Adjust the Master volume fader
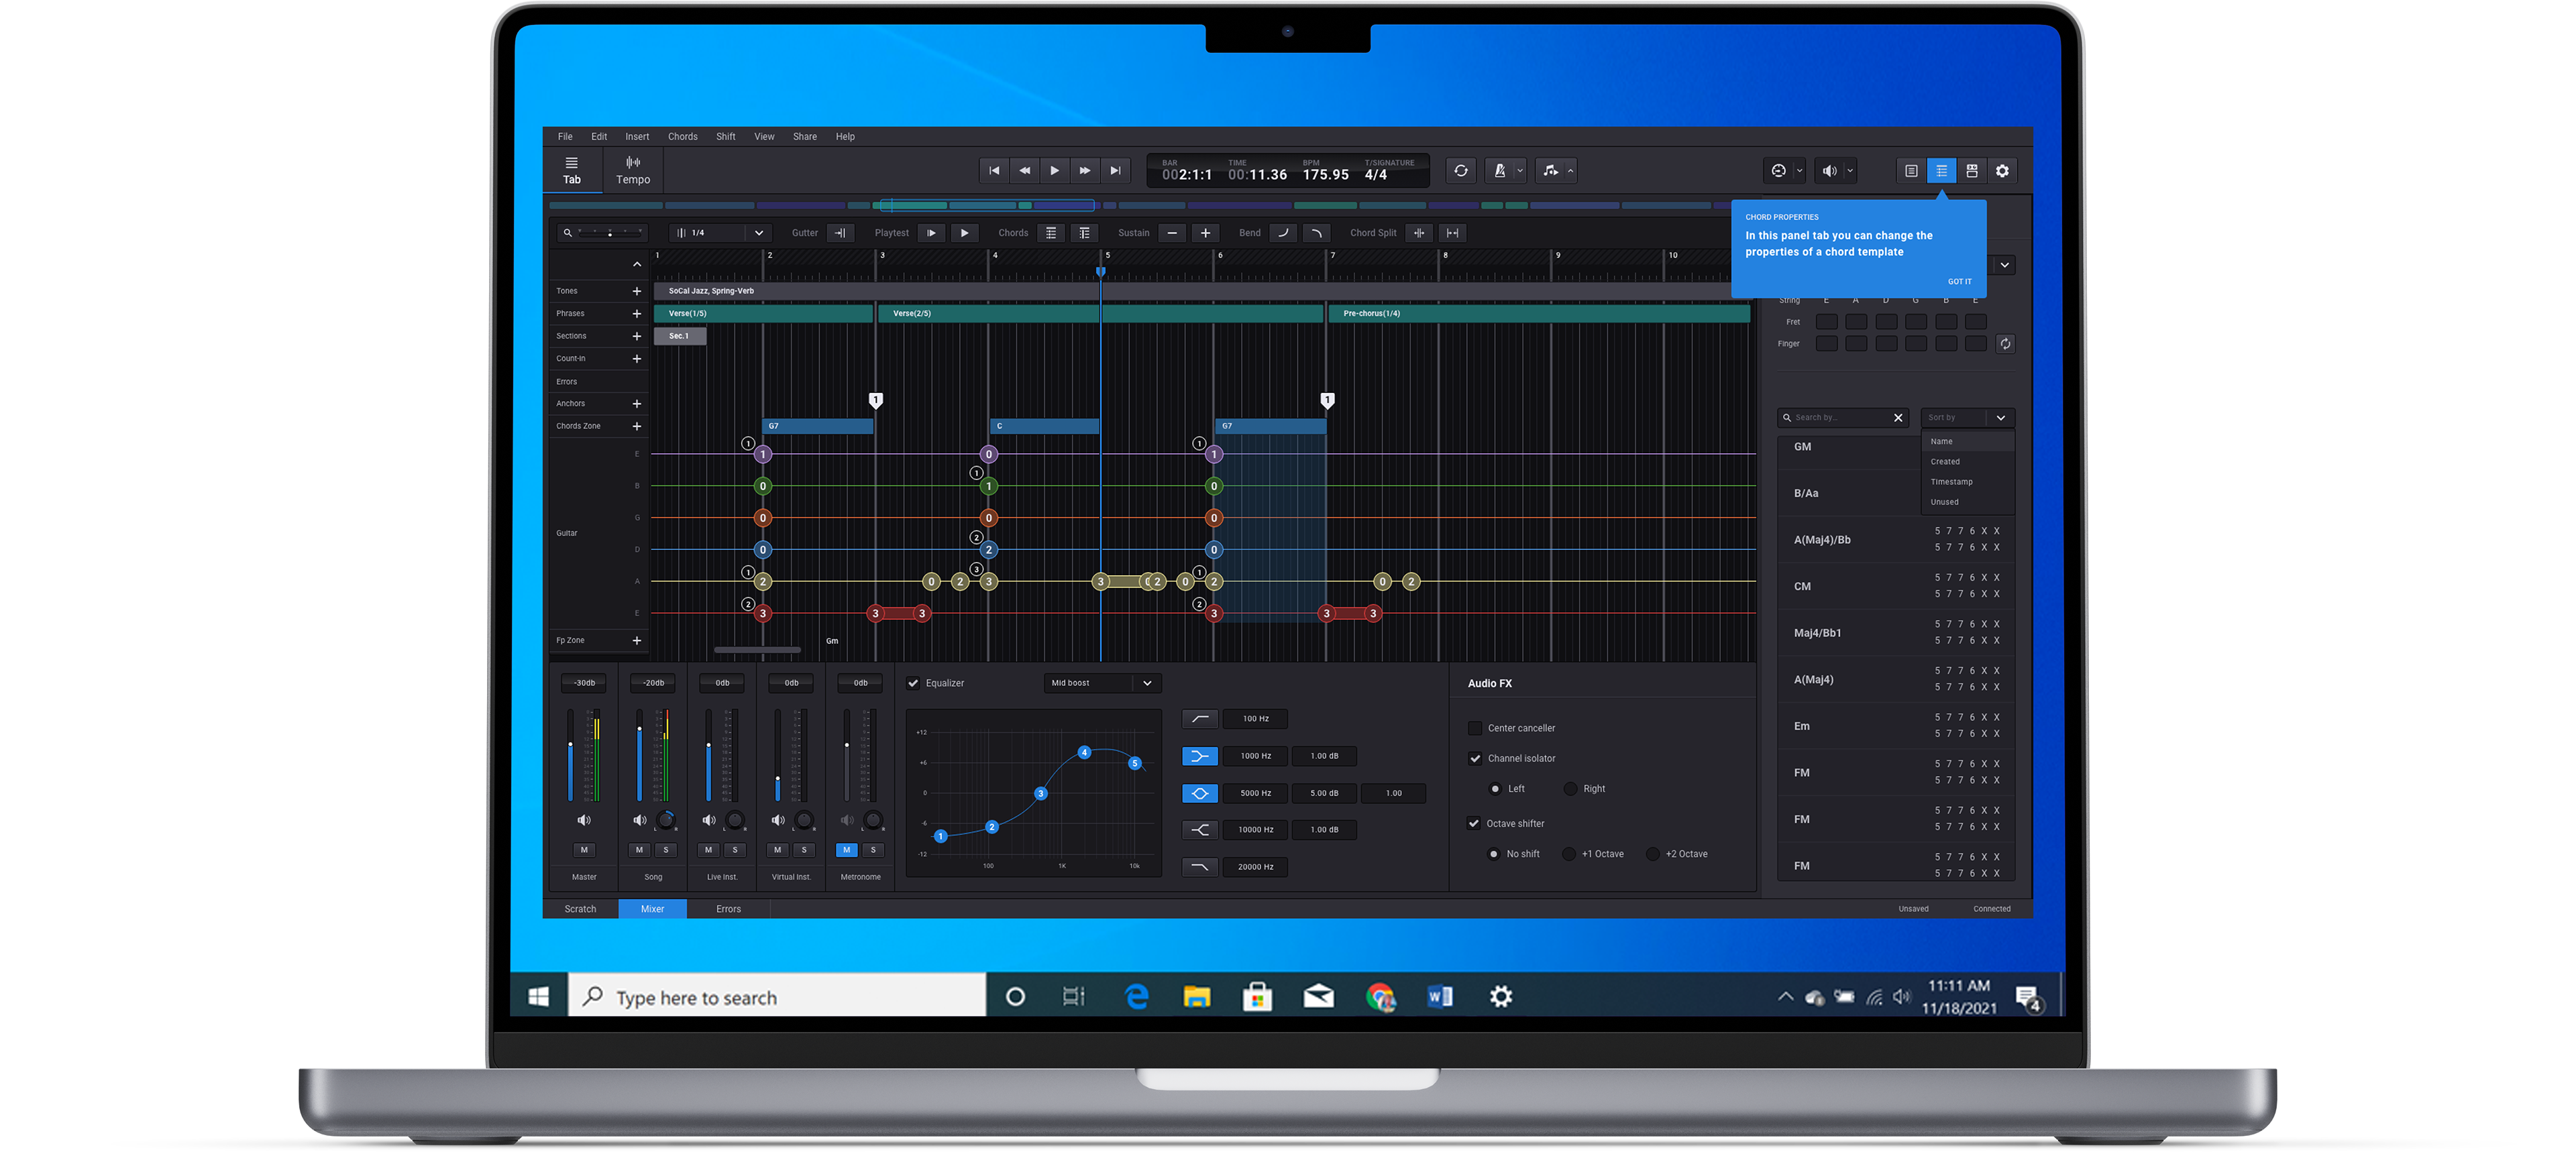This screenshot has height=1152, width=2576. coord(571,746)
